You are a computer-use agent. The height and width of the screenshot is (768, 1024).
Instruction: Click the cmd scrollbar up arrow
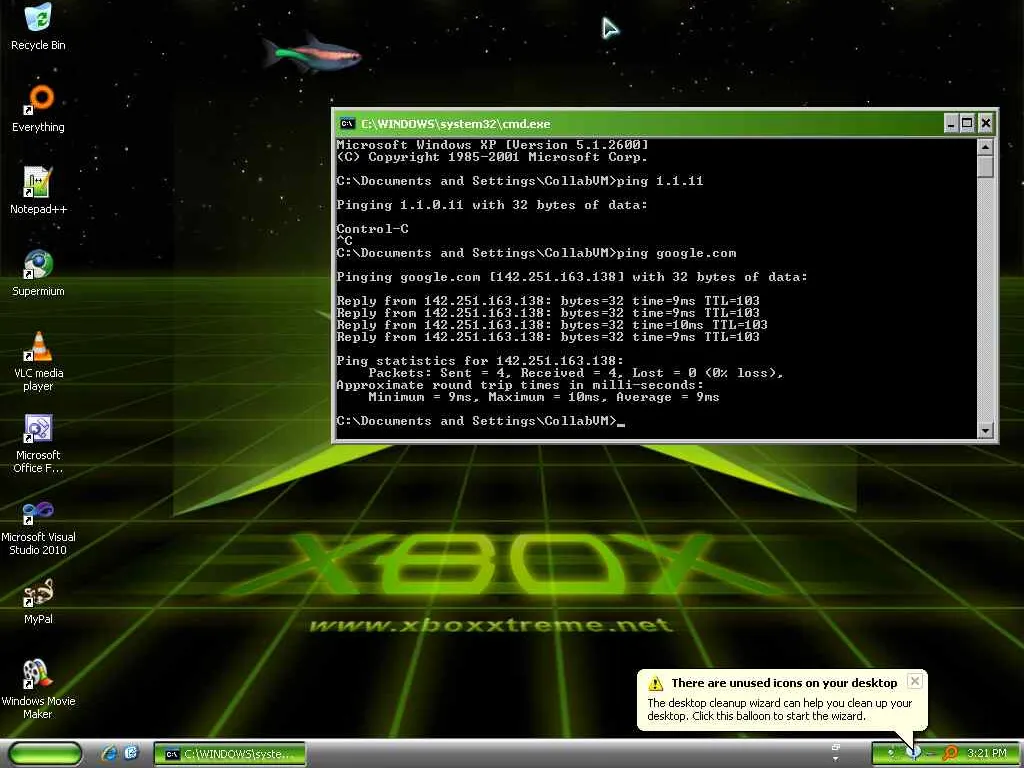(985, 146)
